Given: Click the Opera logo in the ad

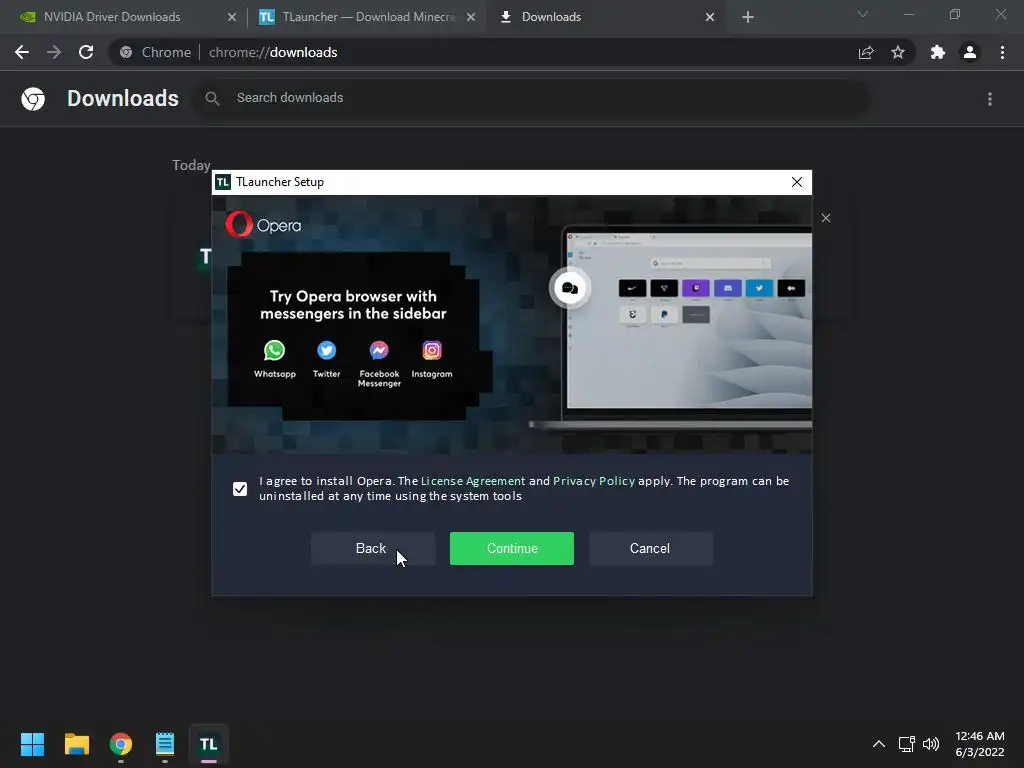Looking at the screenshot, I should click(x=263, y=225).
